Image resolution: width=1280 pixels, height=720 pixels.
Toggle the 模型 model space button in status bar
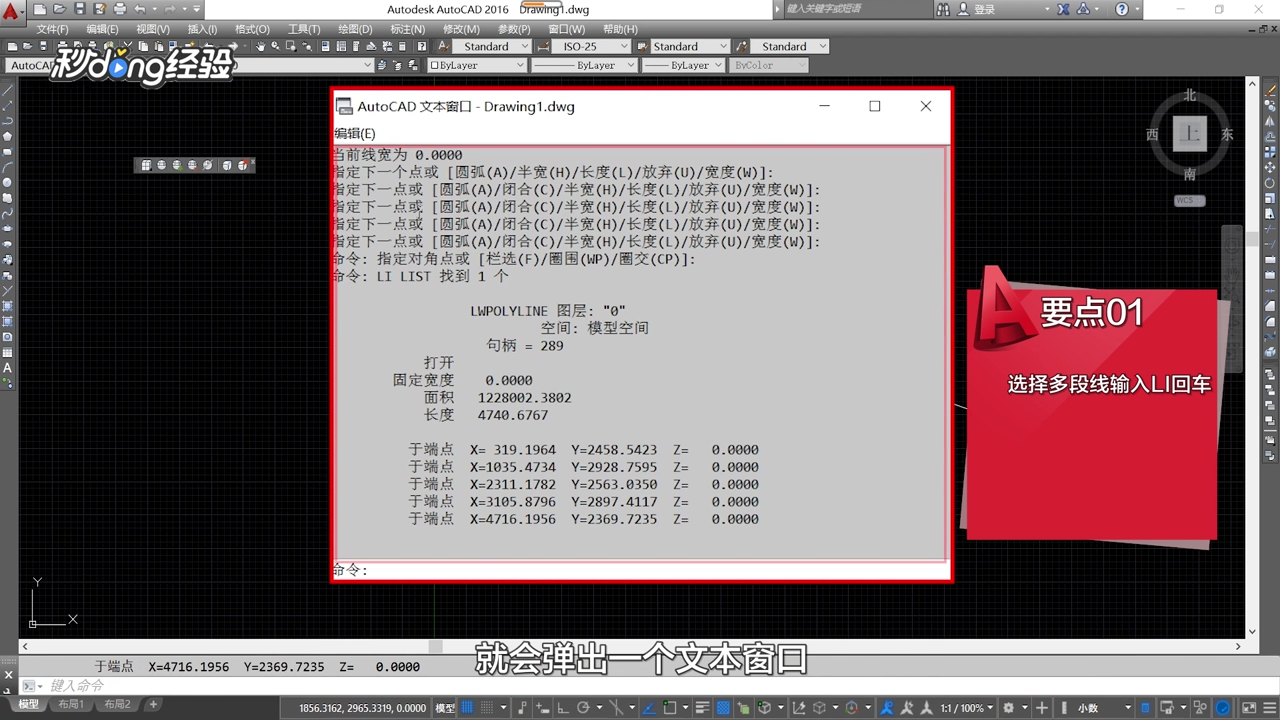tap(445, 707)
